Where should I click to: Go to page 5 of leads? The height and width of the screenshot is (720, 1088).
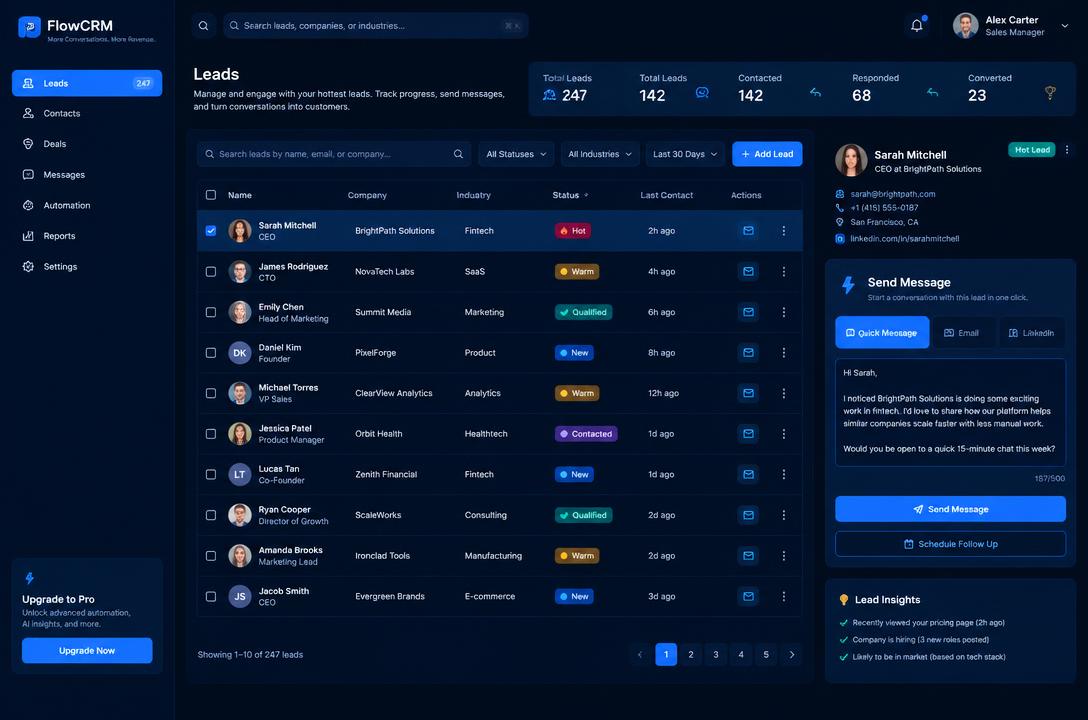click(766, 654)
